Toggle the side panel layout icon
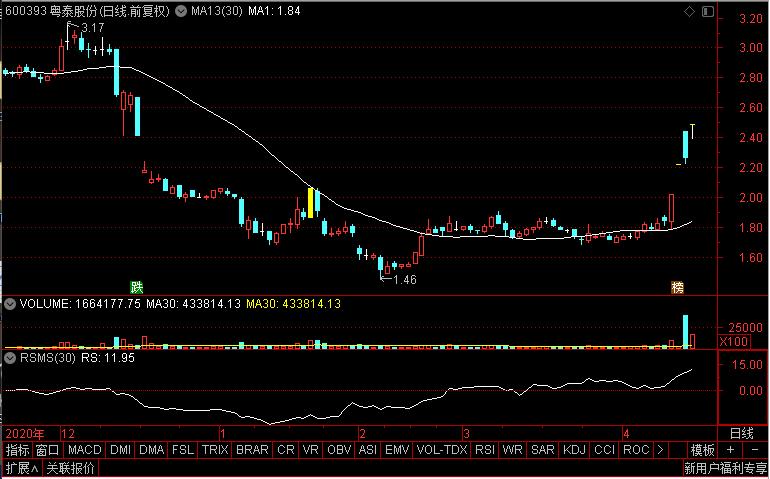This screenshot has width=770, height=479. pos(708,11)
